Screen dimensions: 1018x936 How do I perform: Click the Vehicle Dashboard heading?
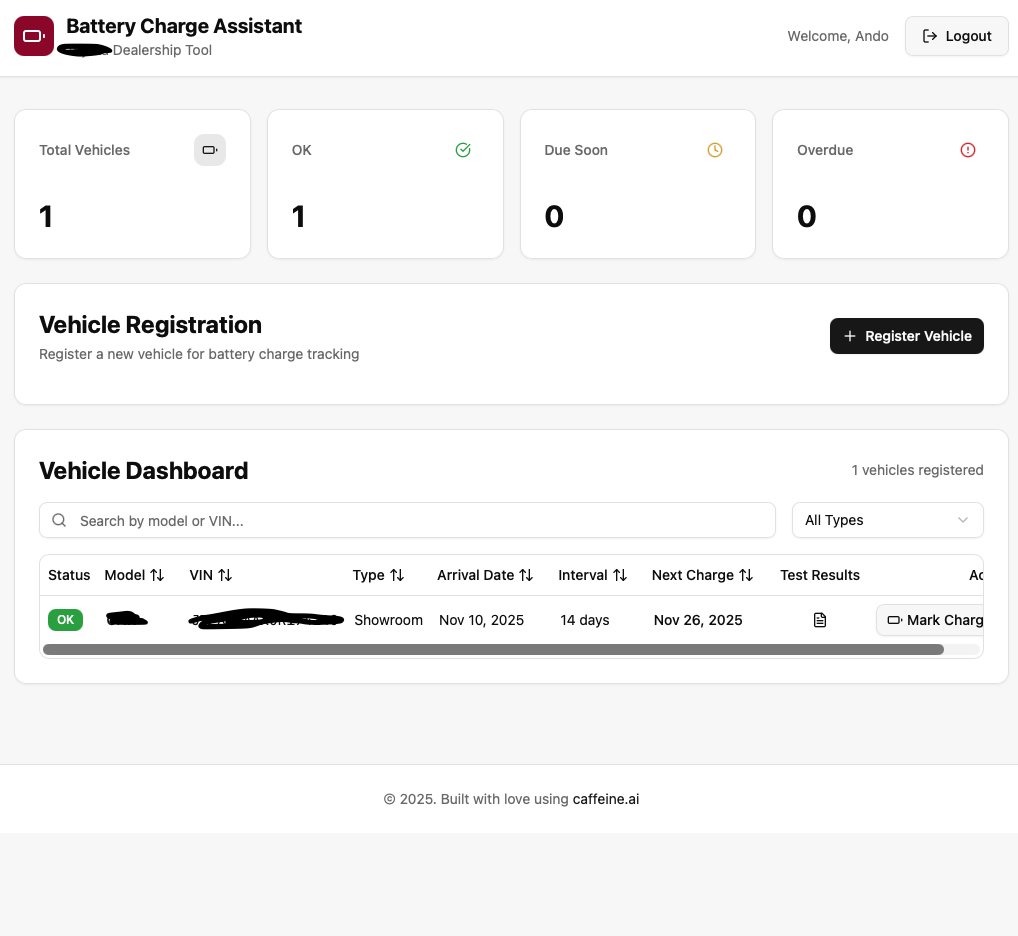[x=143, y=471]
